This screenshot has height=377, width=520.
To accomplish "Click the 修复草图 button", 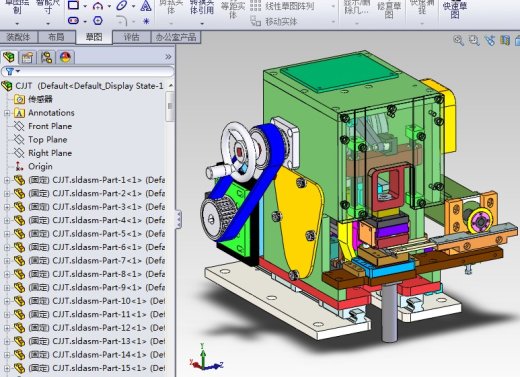I will tap(389, 9).
